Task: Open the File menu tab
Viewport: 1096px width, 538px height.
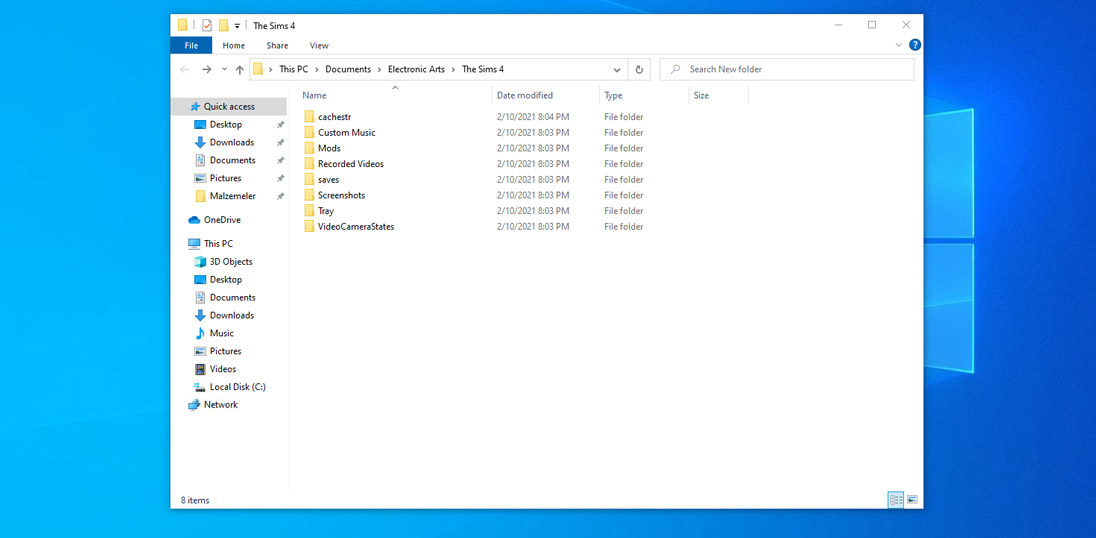Action: [x=191, y=45]
